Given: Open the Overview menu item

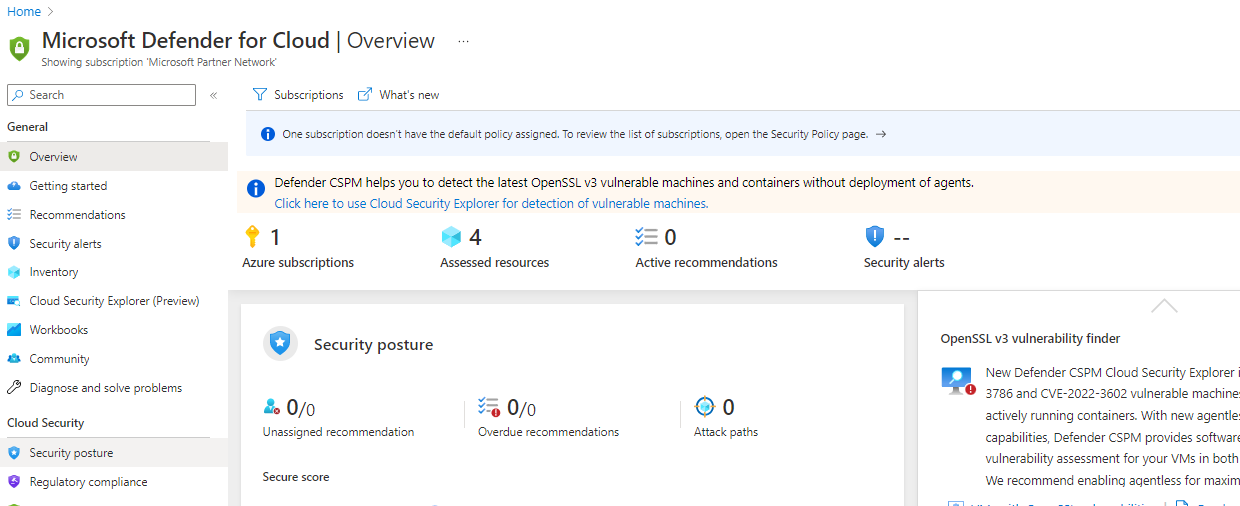Looking at the screenshot, I should [114, 157].
